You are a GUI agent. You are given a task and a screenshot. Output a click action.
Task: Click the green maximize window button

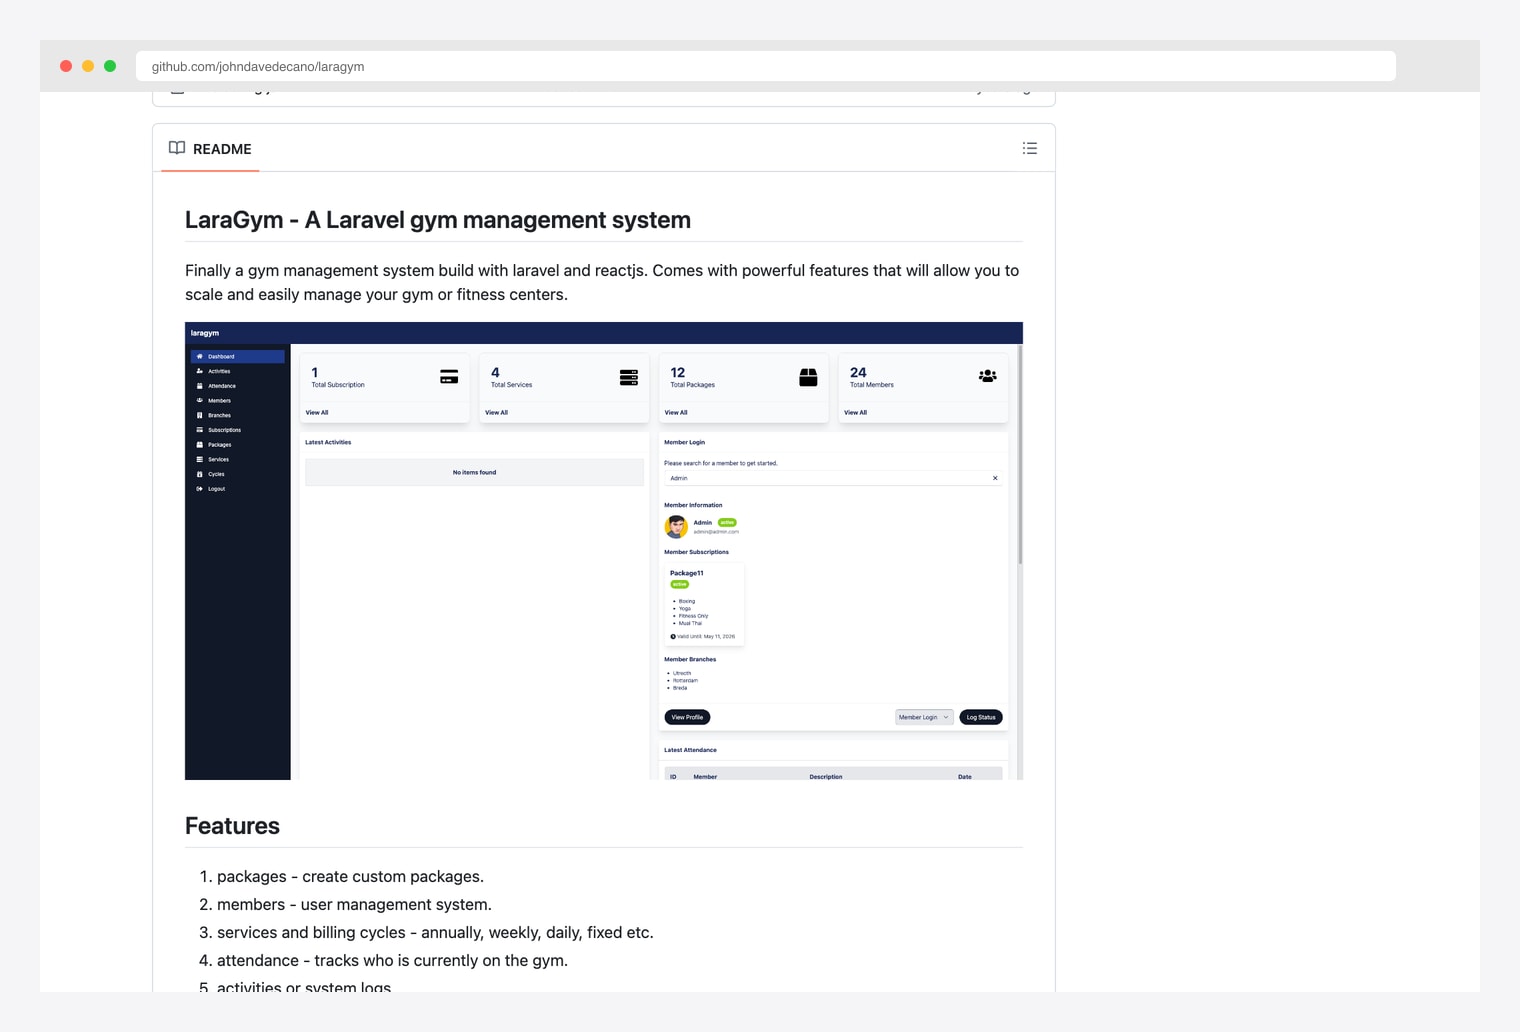[110, 66]
